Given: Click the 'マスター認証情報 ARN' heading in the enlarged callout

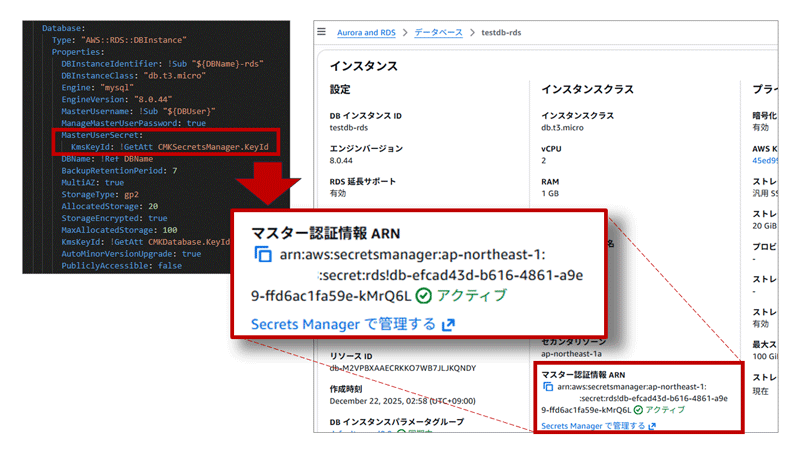Looking at the screenshot, I should pos(326,233).
